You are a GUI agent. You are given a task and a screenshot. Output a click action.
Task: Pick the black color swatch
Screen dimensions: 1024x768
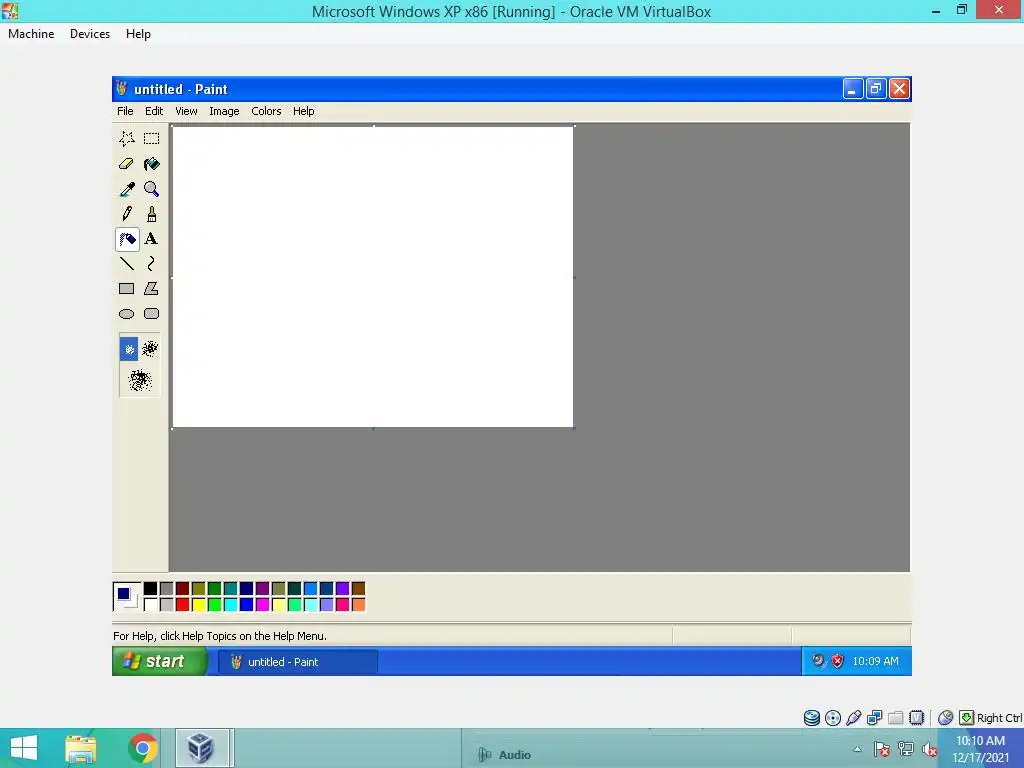pyautogui.click(x=150, y=588)
